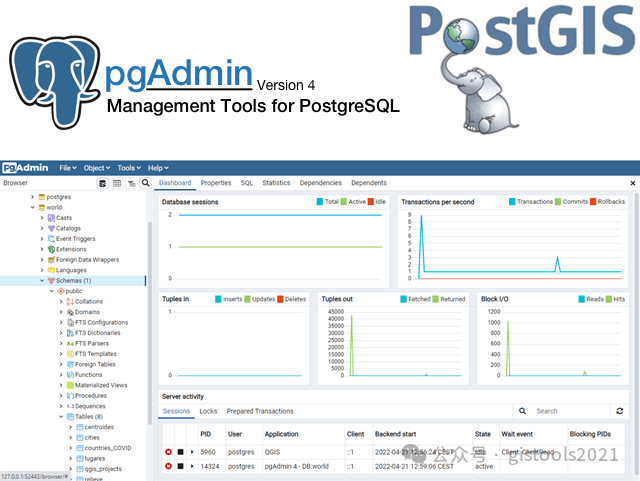
Task: Terminate session for PID 14324
Action: click(168, 466)
